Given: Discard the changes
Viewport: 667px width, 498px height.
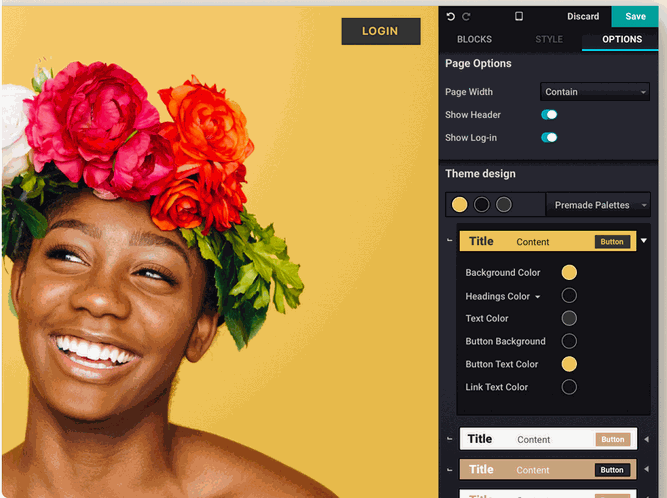Looking at the screenshot, I should coord(583,16).
